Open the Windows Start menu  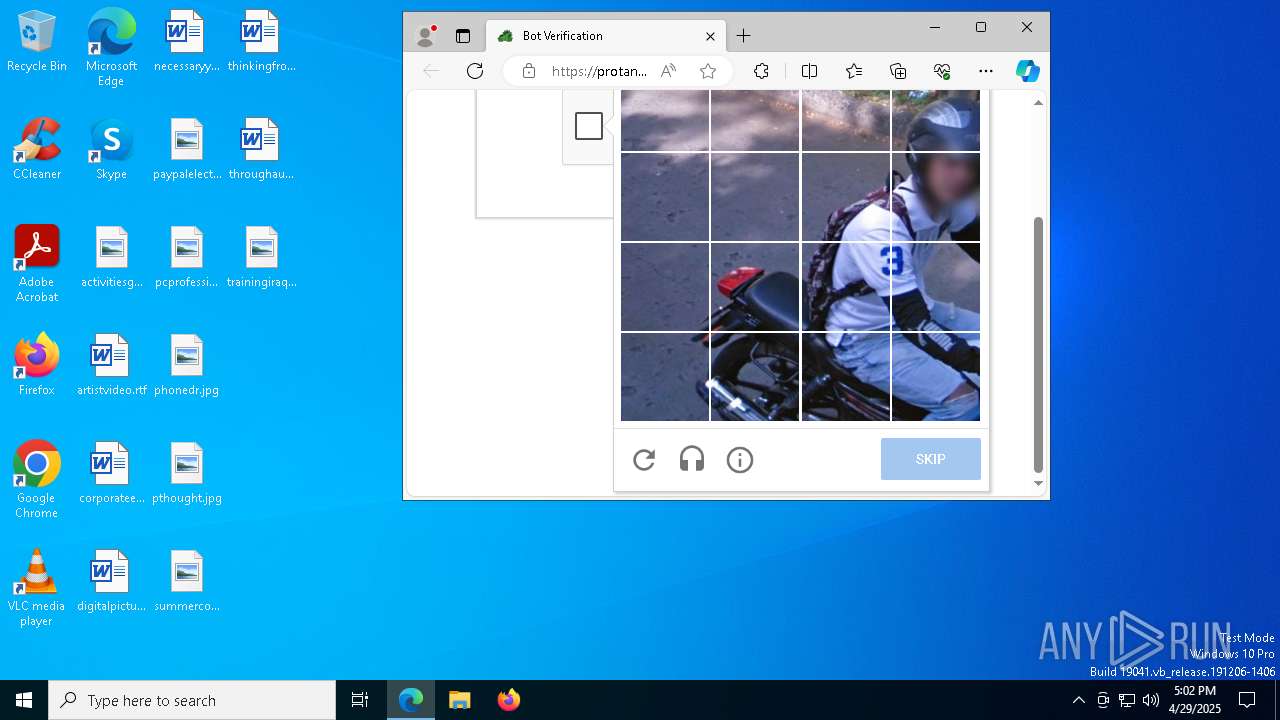coord(24,700)
